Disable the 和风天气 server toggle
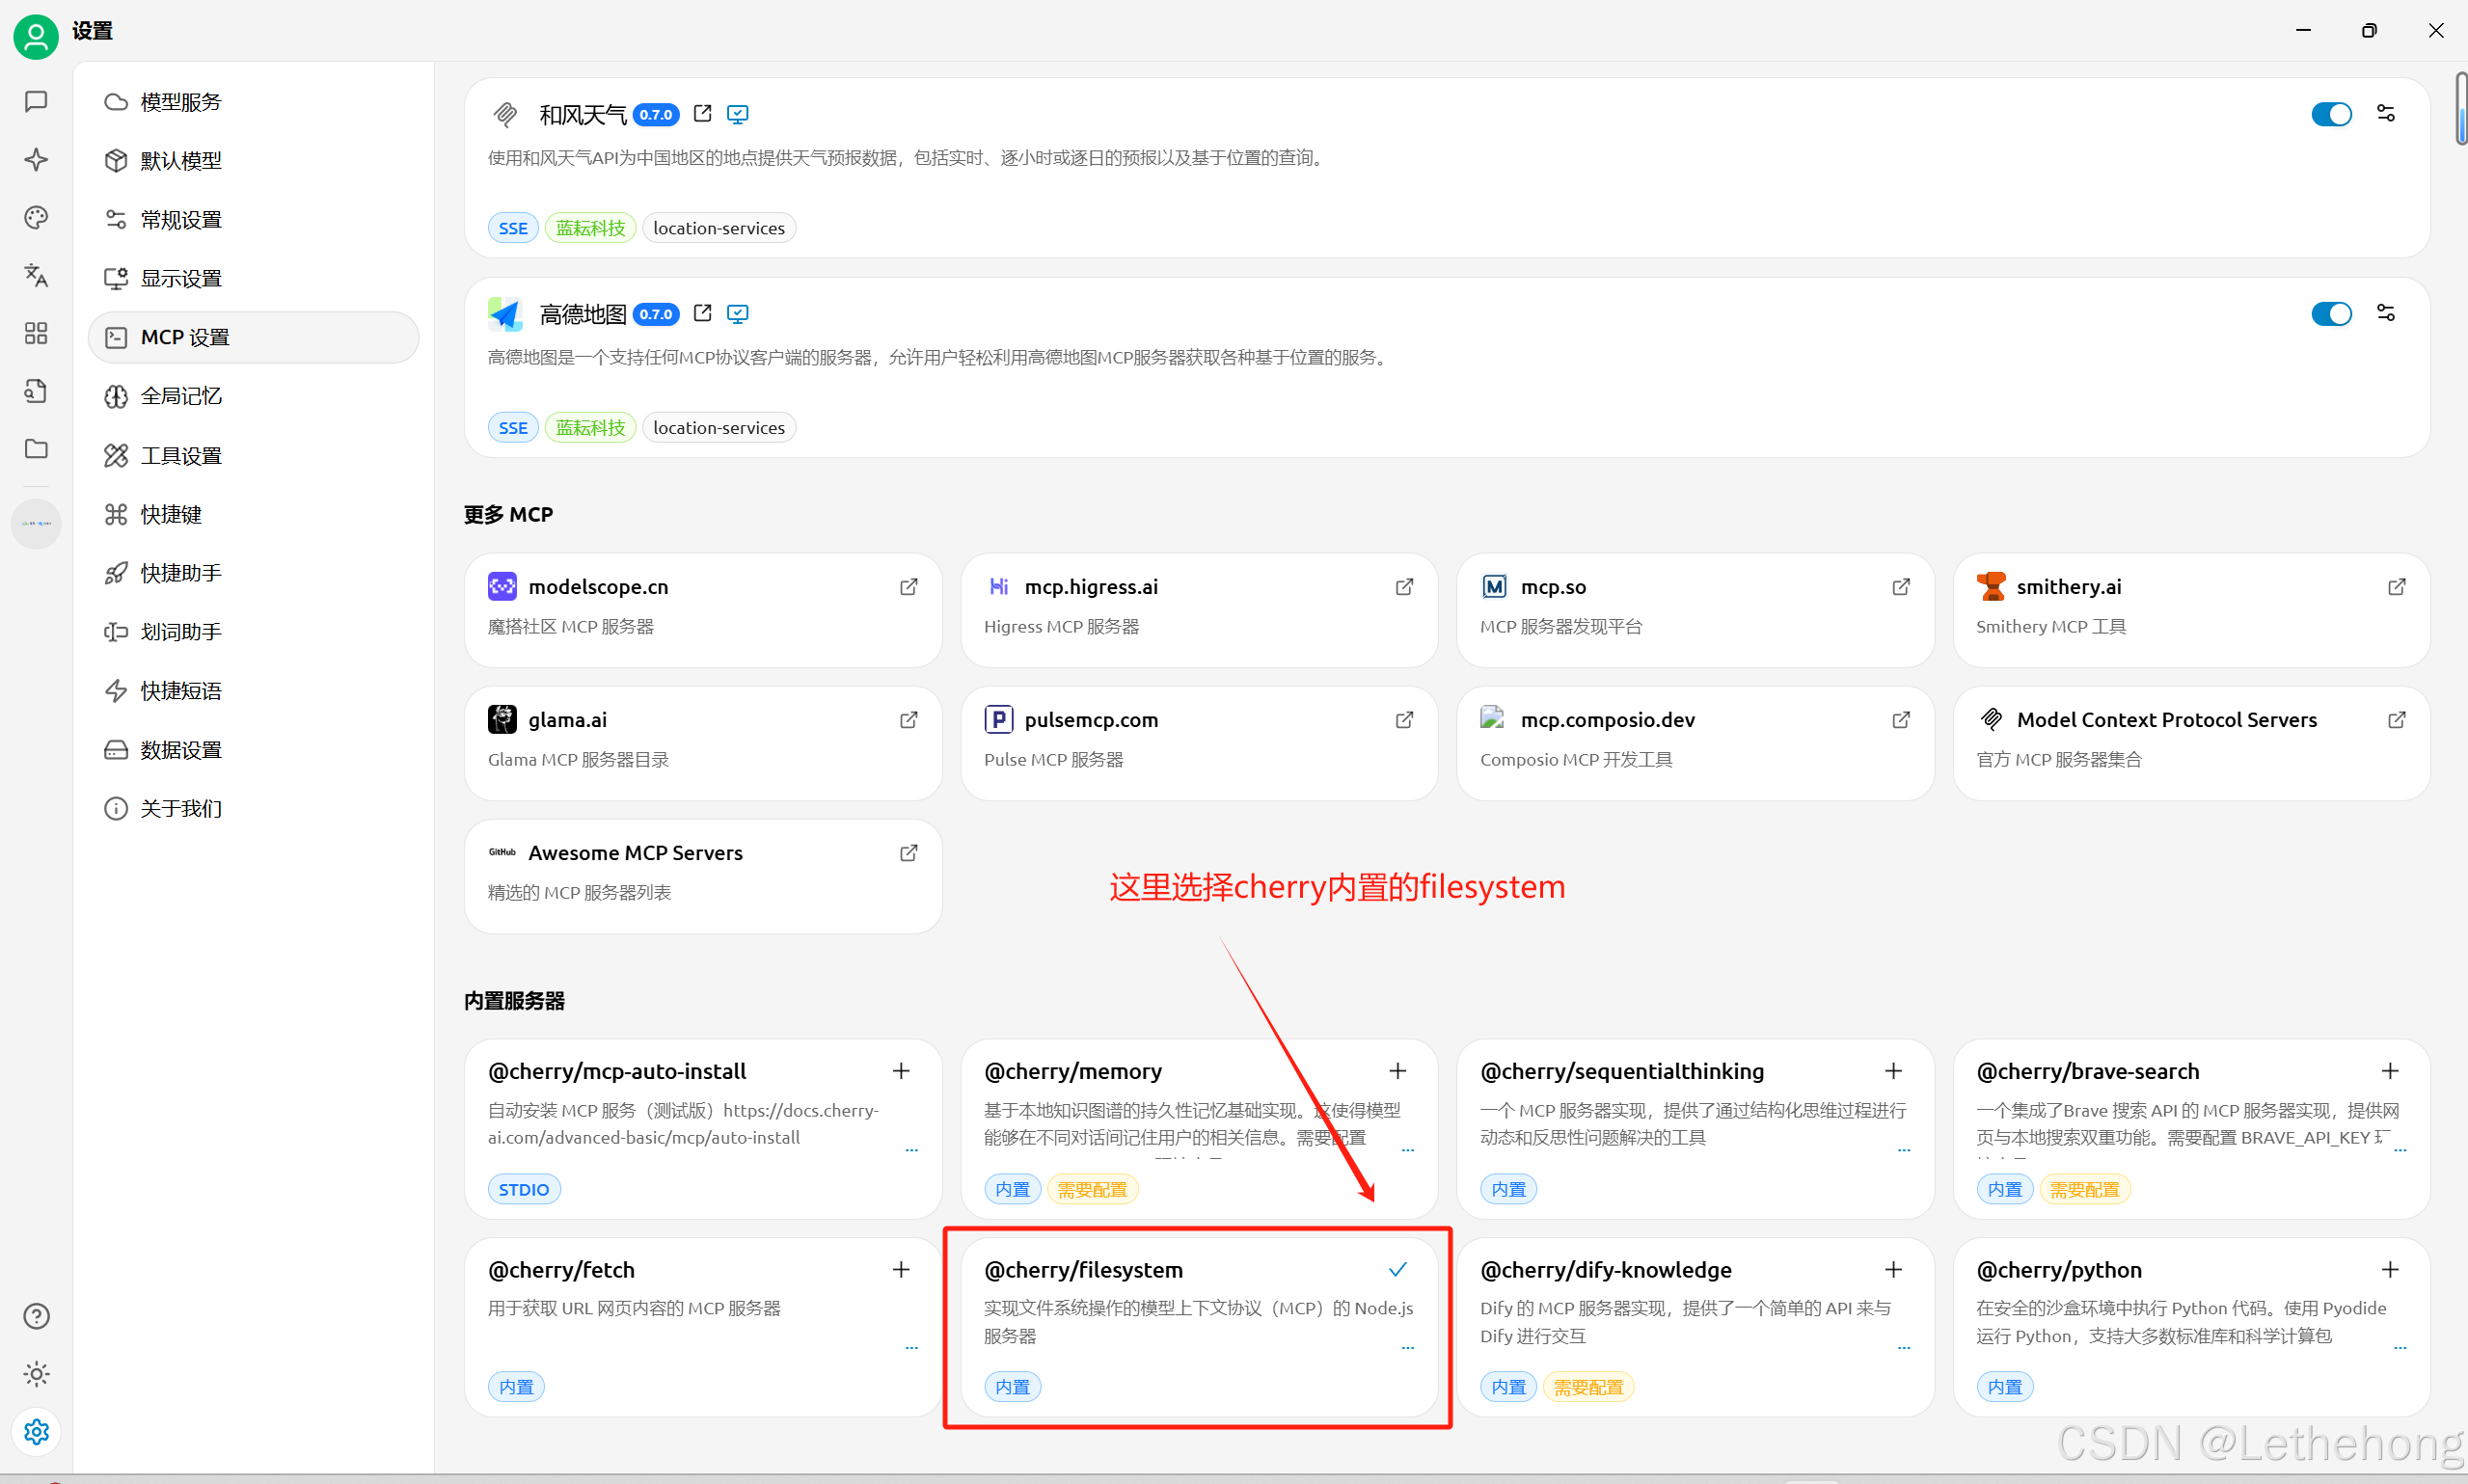The height and width of the screenshot is (1484, 2468). pos(2331,114)
